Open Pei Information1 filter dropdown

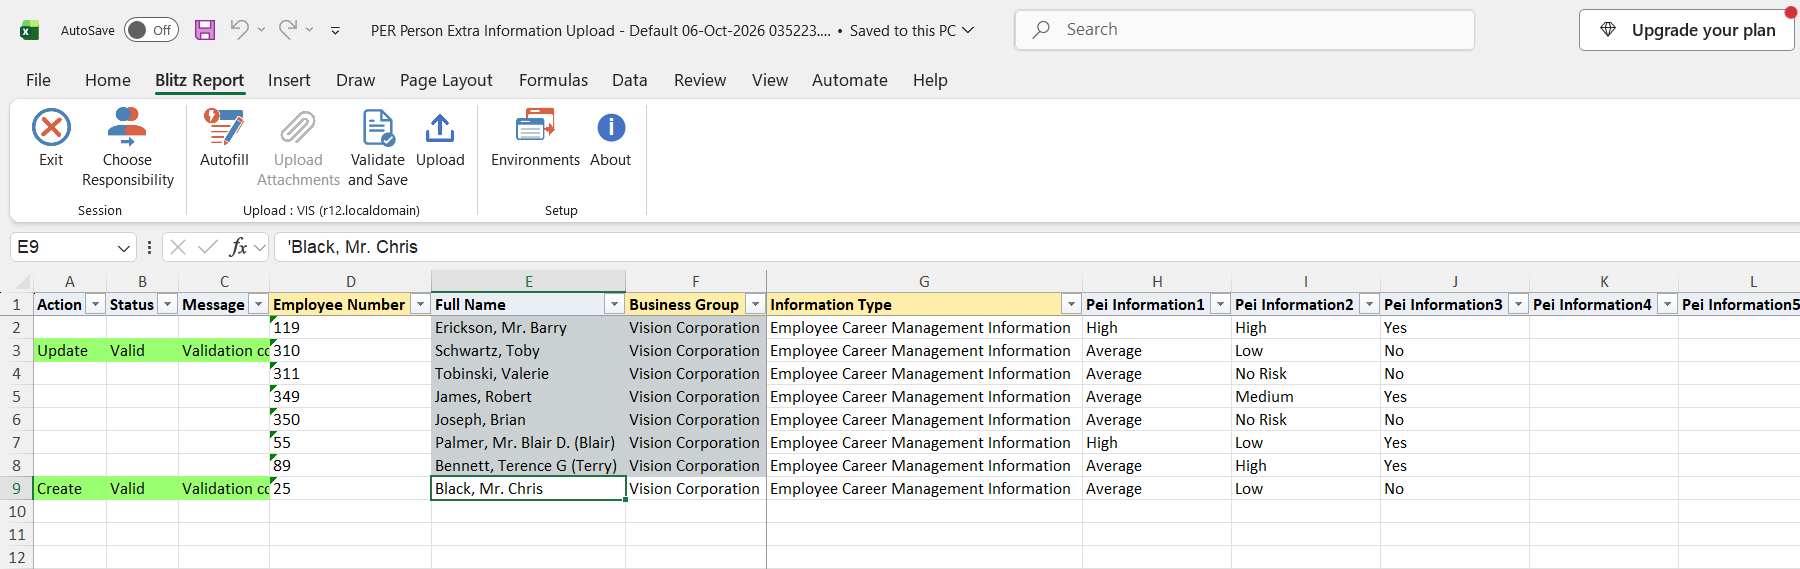pos(1221,304)
